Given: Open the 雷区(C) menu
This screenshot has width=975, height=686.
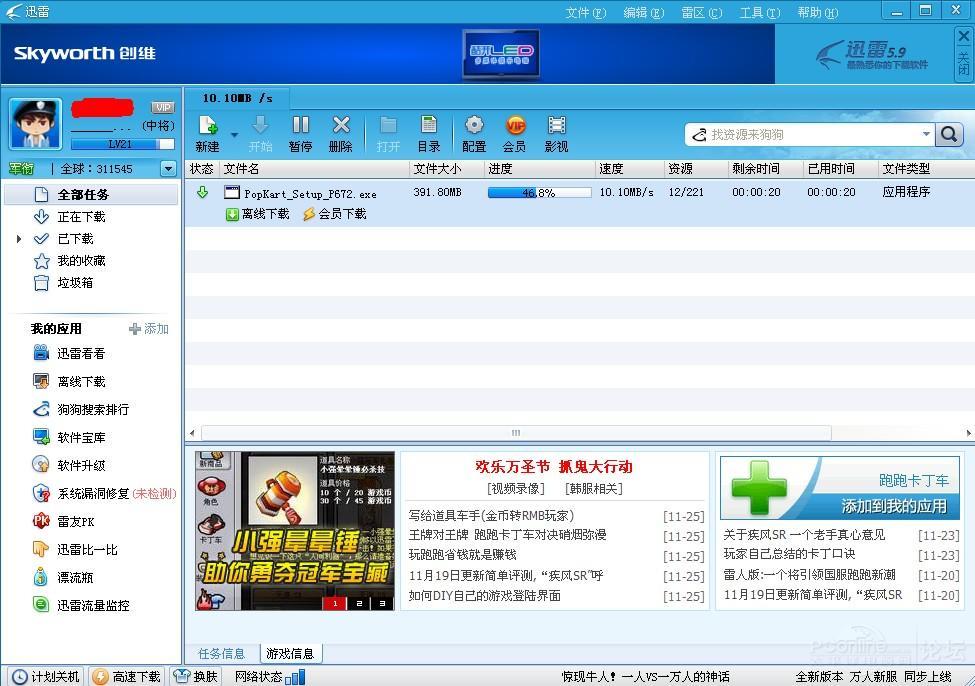Looking at the screenshot, I should [x=701, y=12].
